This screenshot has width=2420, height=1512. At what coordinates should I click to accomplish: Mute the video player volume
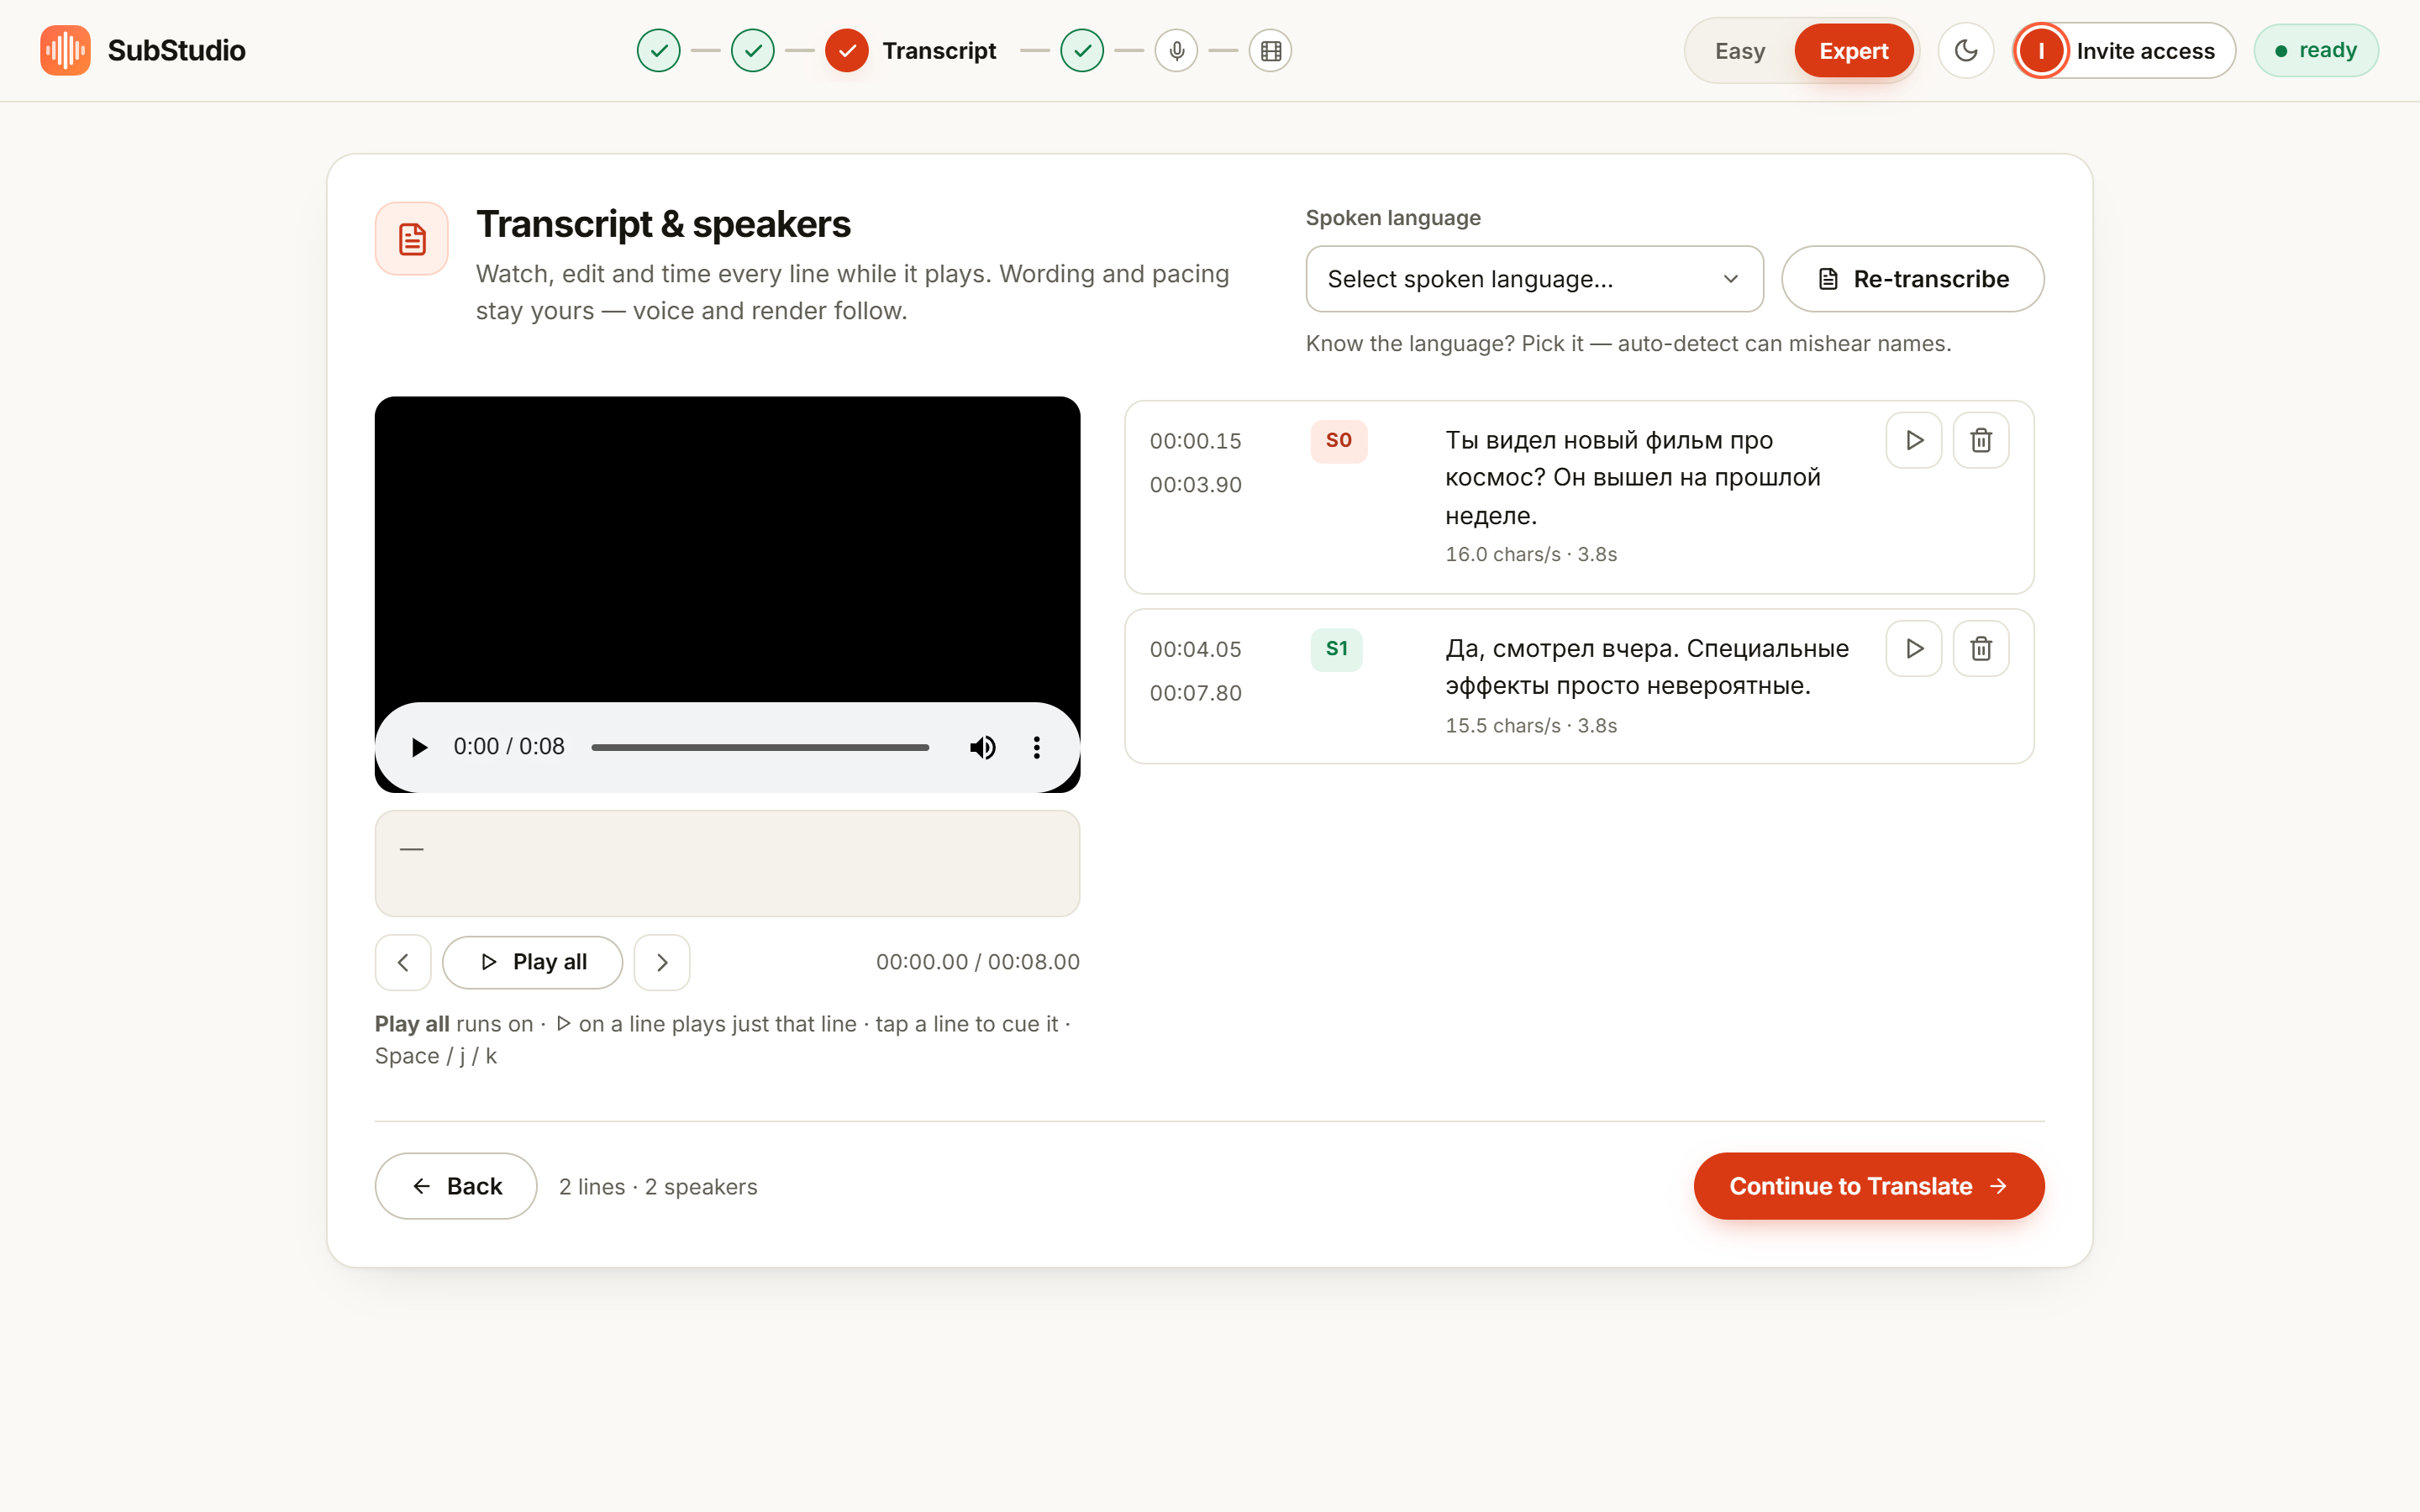[982, 747]
